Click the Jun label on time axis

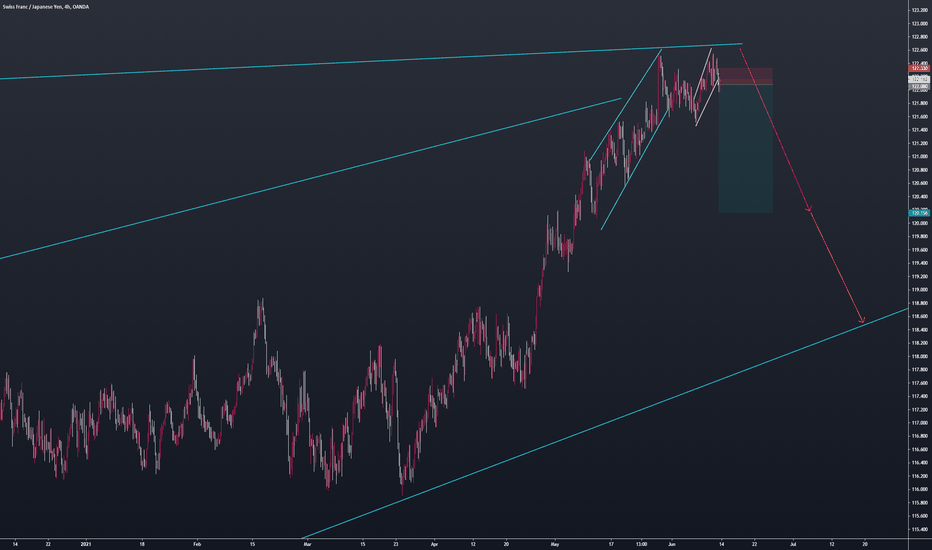pyautogui.click(x=672, y=543)
